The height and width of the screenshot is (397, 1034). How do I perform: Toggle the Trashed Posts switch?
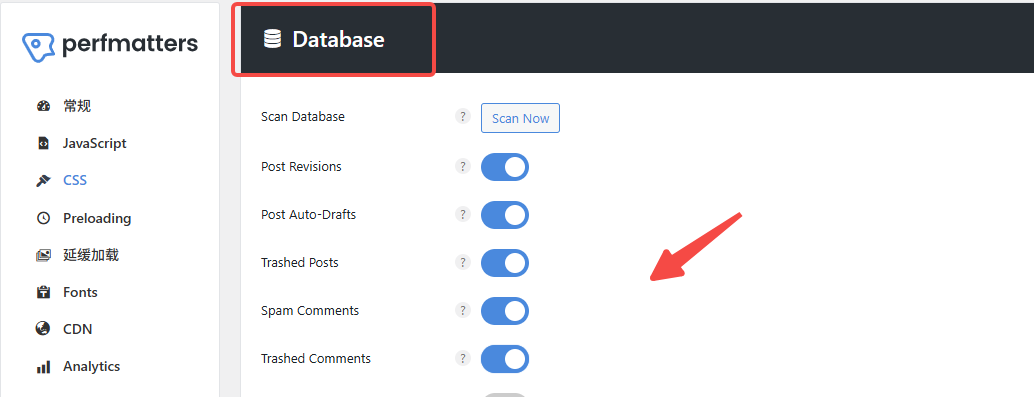(x=505, y=263)
